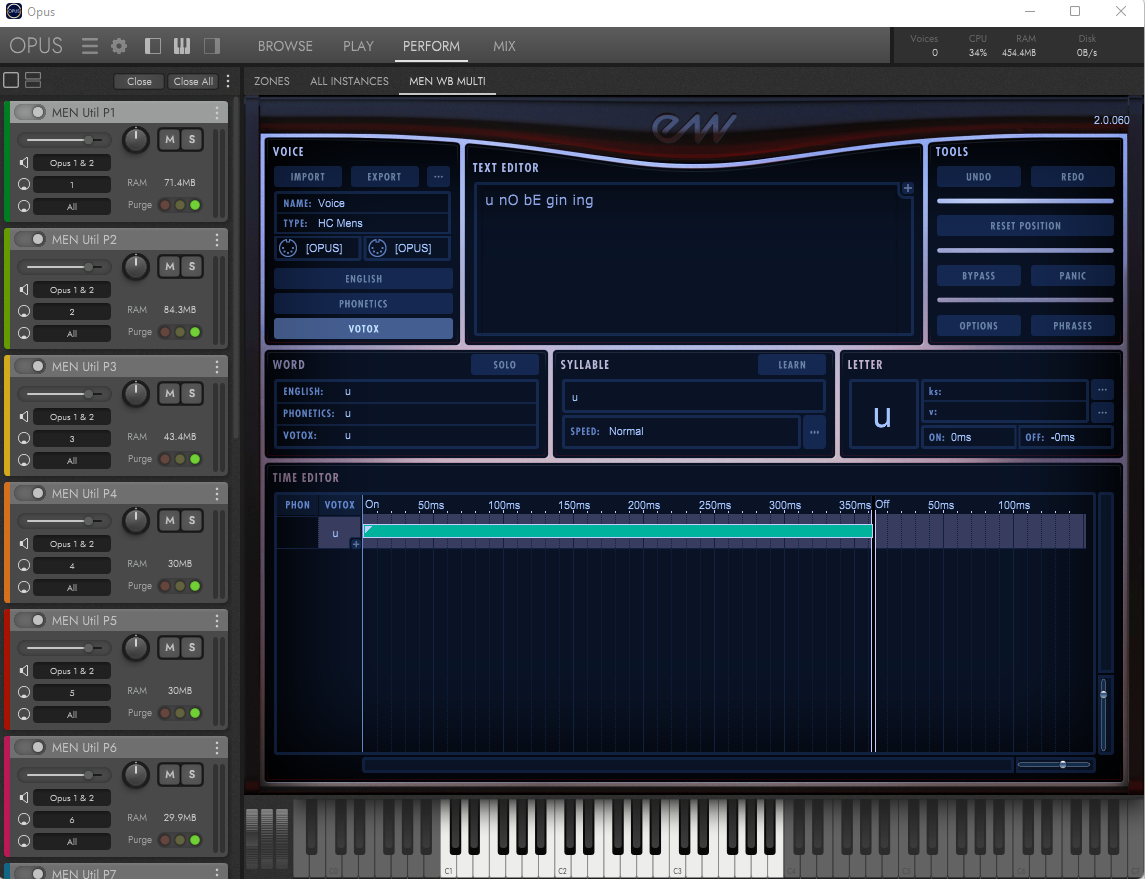1145x879 pixels.
Task: Open the PHRASES tool
Action: [1072, 326]
